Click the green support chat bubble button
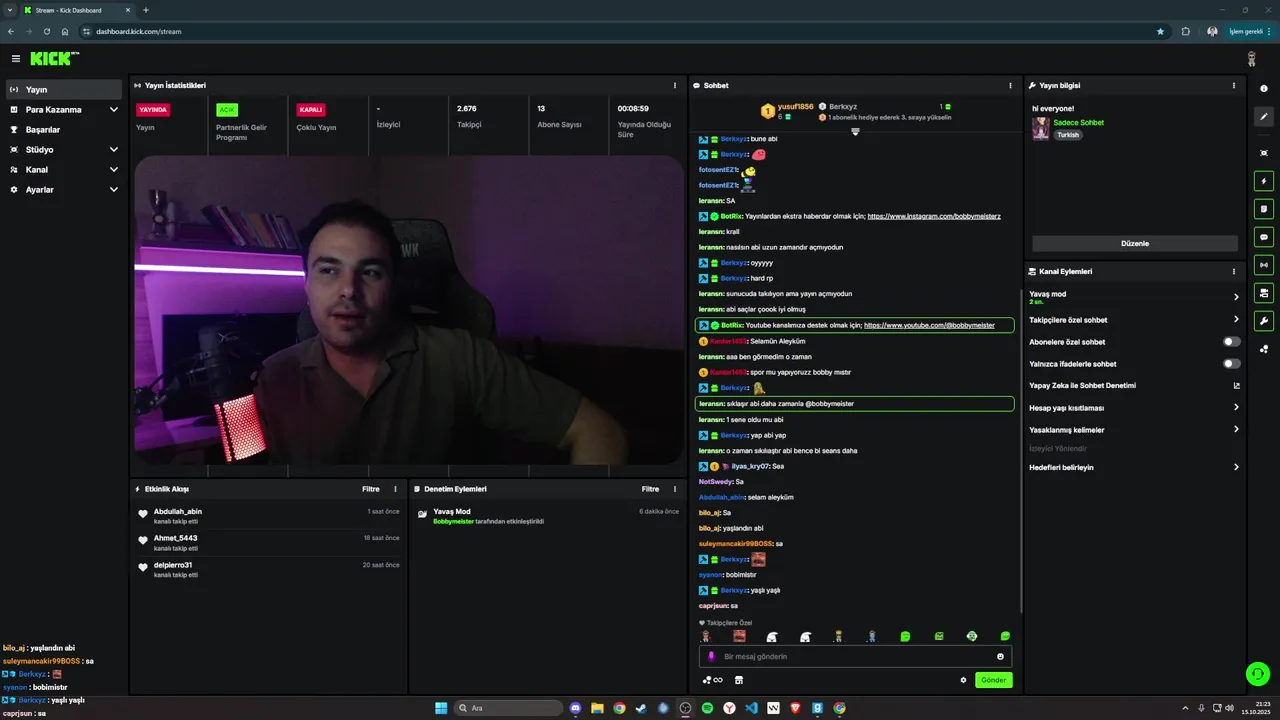Viewport: 1280px width, 720px height. point(1258,674)
